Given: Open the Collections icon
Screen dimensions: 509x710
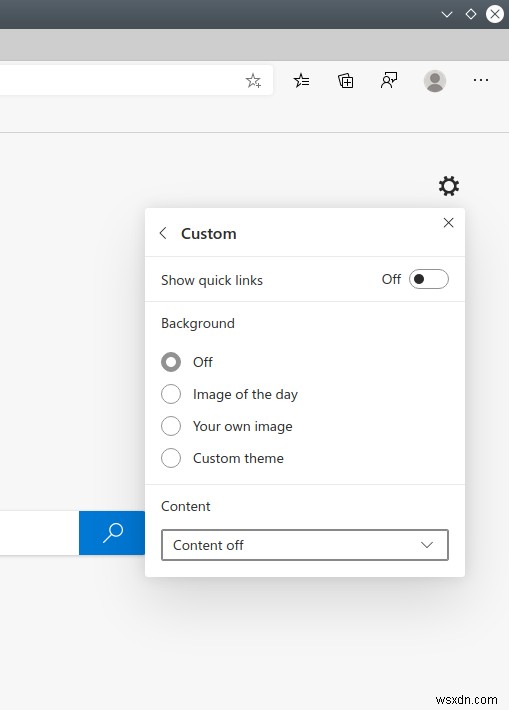Looking at the screenshot, I should pyautogui.click(x=346, y=81).
